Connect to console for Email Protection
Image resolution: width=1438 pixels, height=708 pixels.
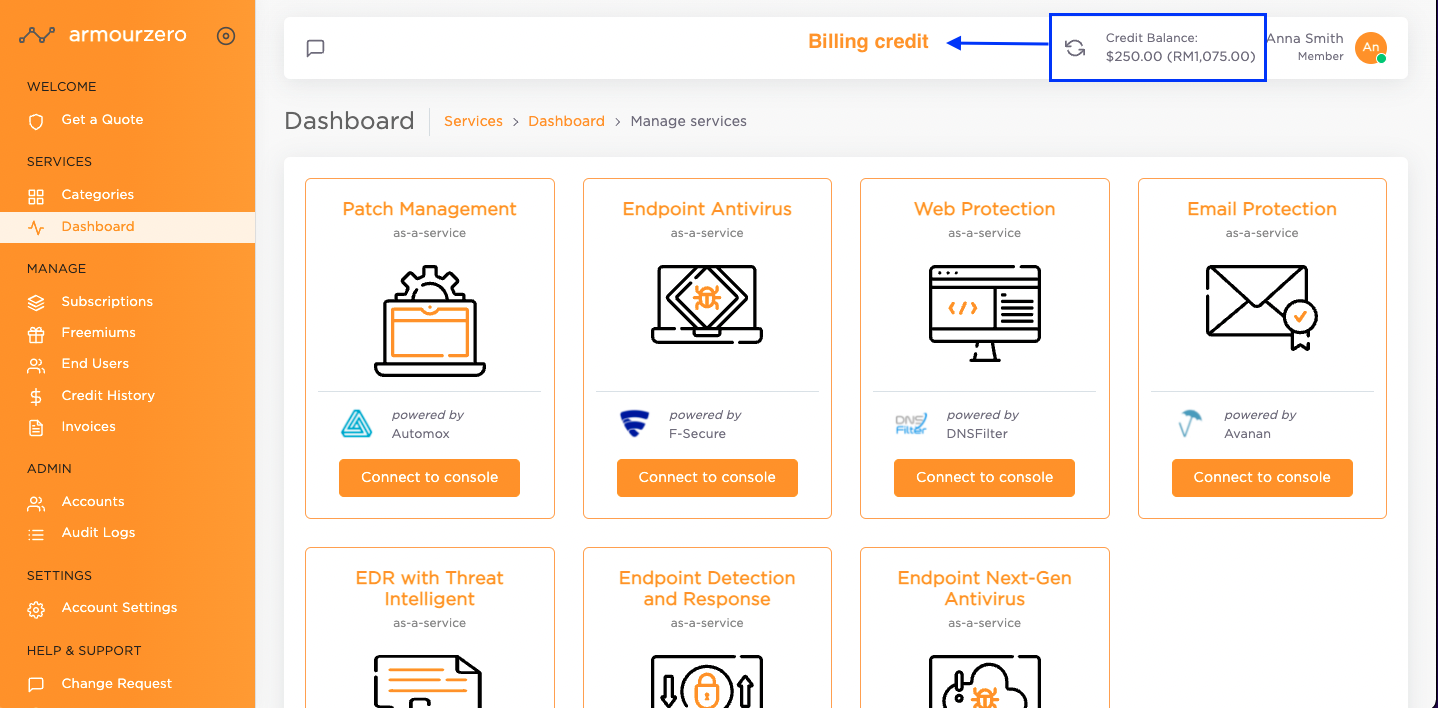tap(1262, 478)
